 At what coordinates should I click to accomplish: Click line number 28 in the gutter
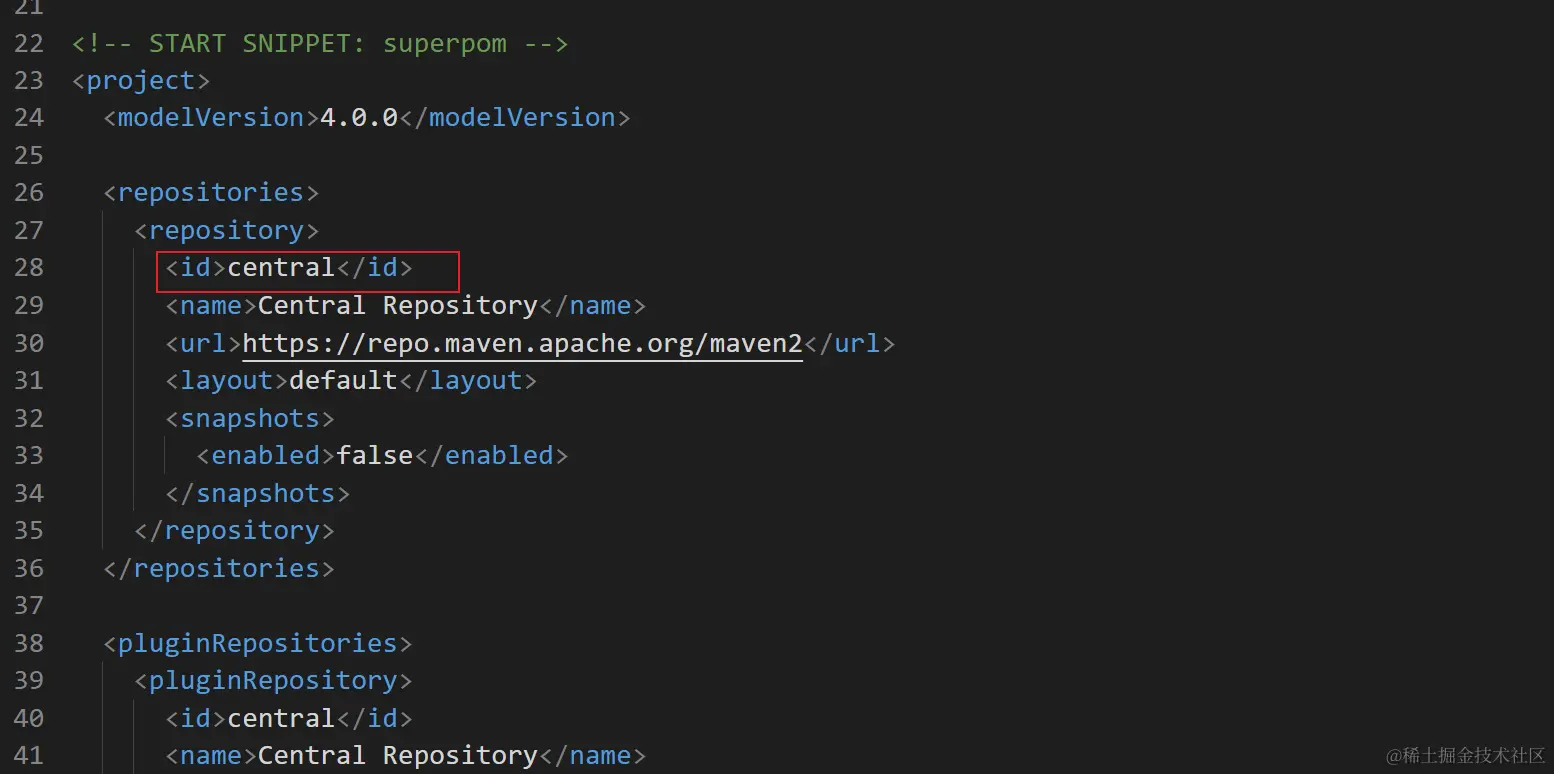tap(29, 267)
